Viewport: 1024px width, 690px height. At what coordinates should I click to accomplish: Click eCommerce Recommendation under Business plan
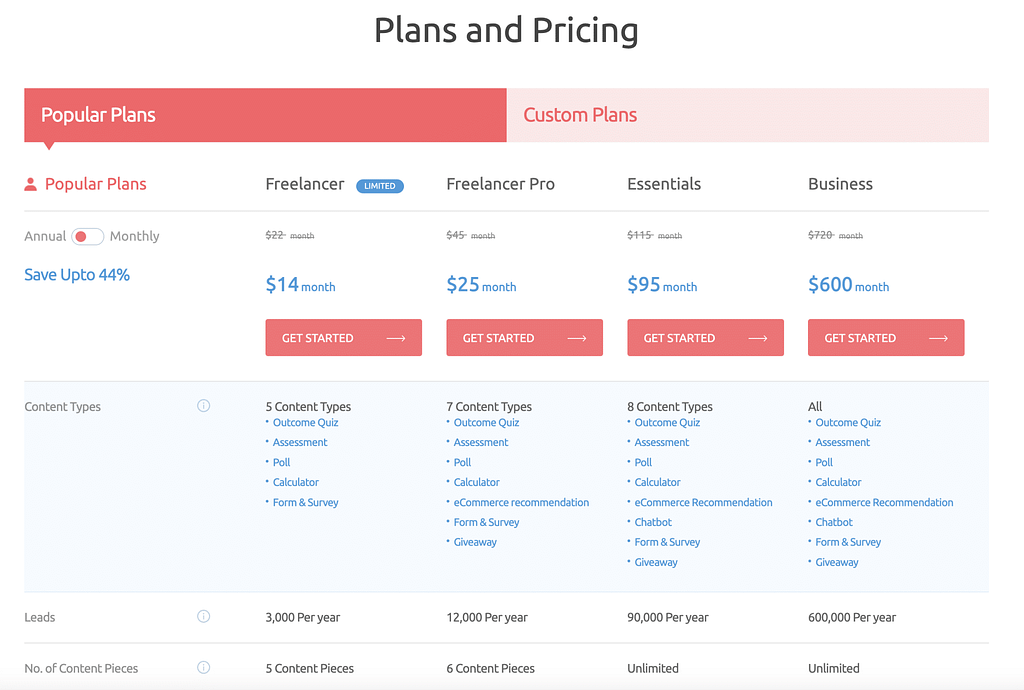point(884,502)
